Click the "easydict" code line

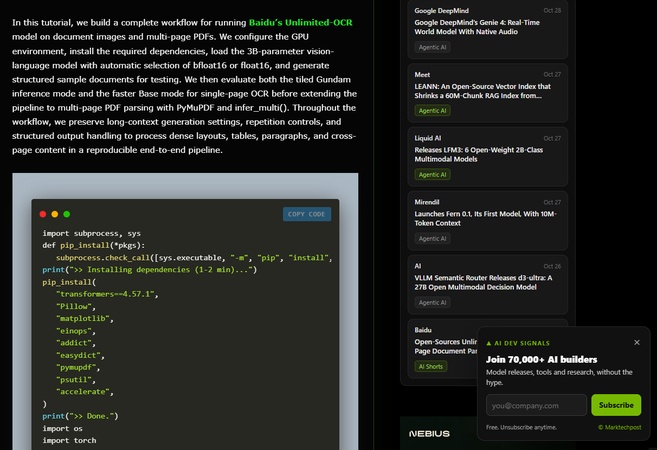(80, 355)
